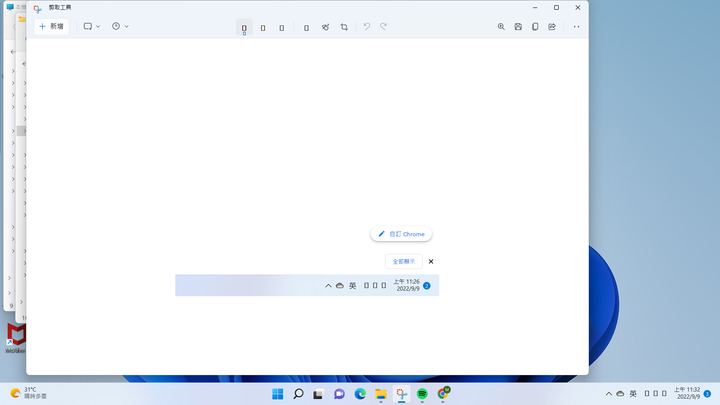Close the Snipping Tool window
Image resolution: width=720 pixels, height=405 pixels.
pos(578,7)
